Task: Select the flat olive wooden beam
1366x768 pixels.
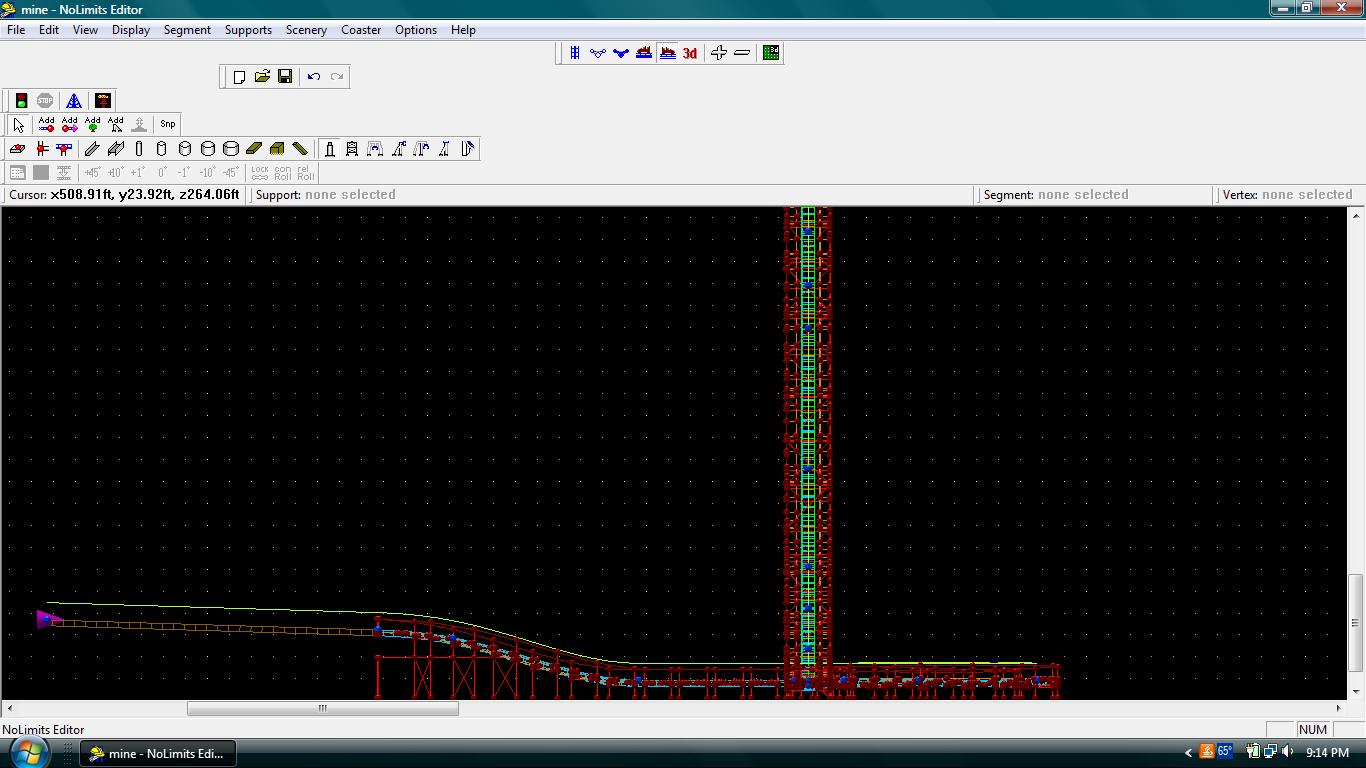Action: (254, 149)
